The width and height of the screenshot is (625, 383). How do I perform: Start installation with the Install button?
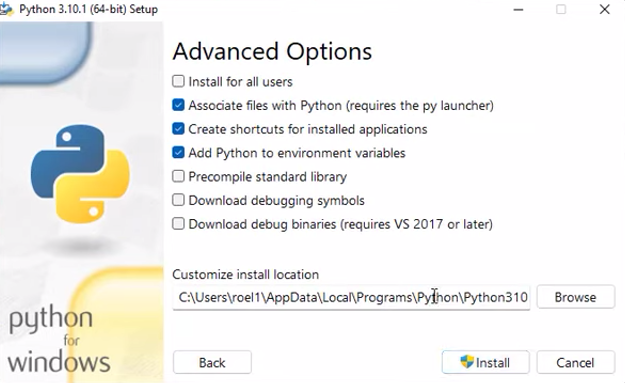485,362
